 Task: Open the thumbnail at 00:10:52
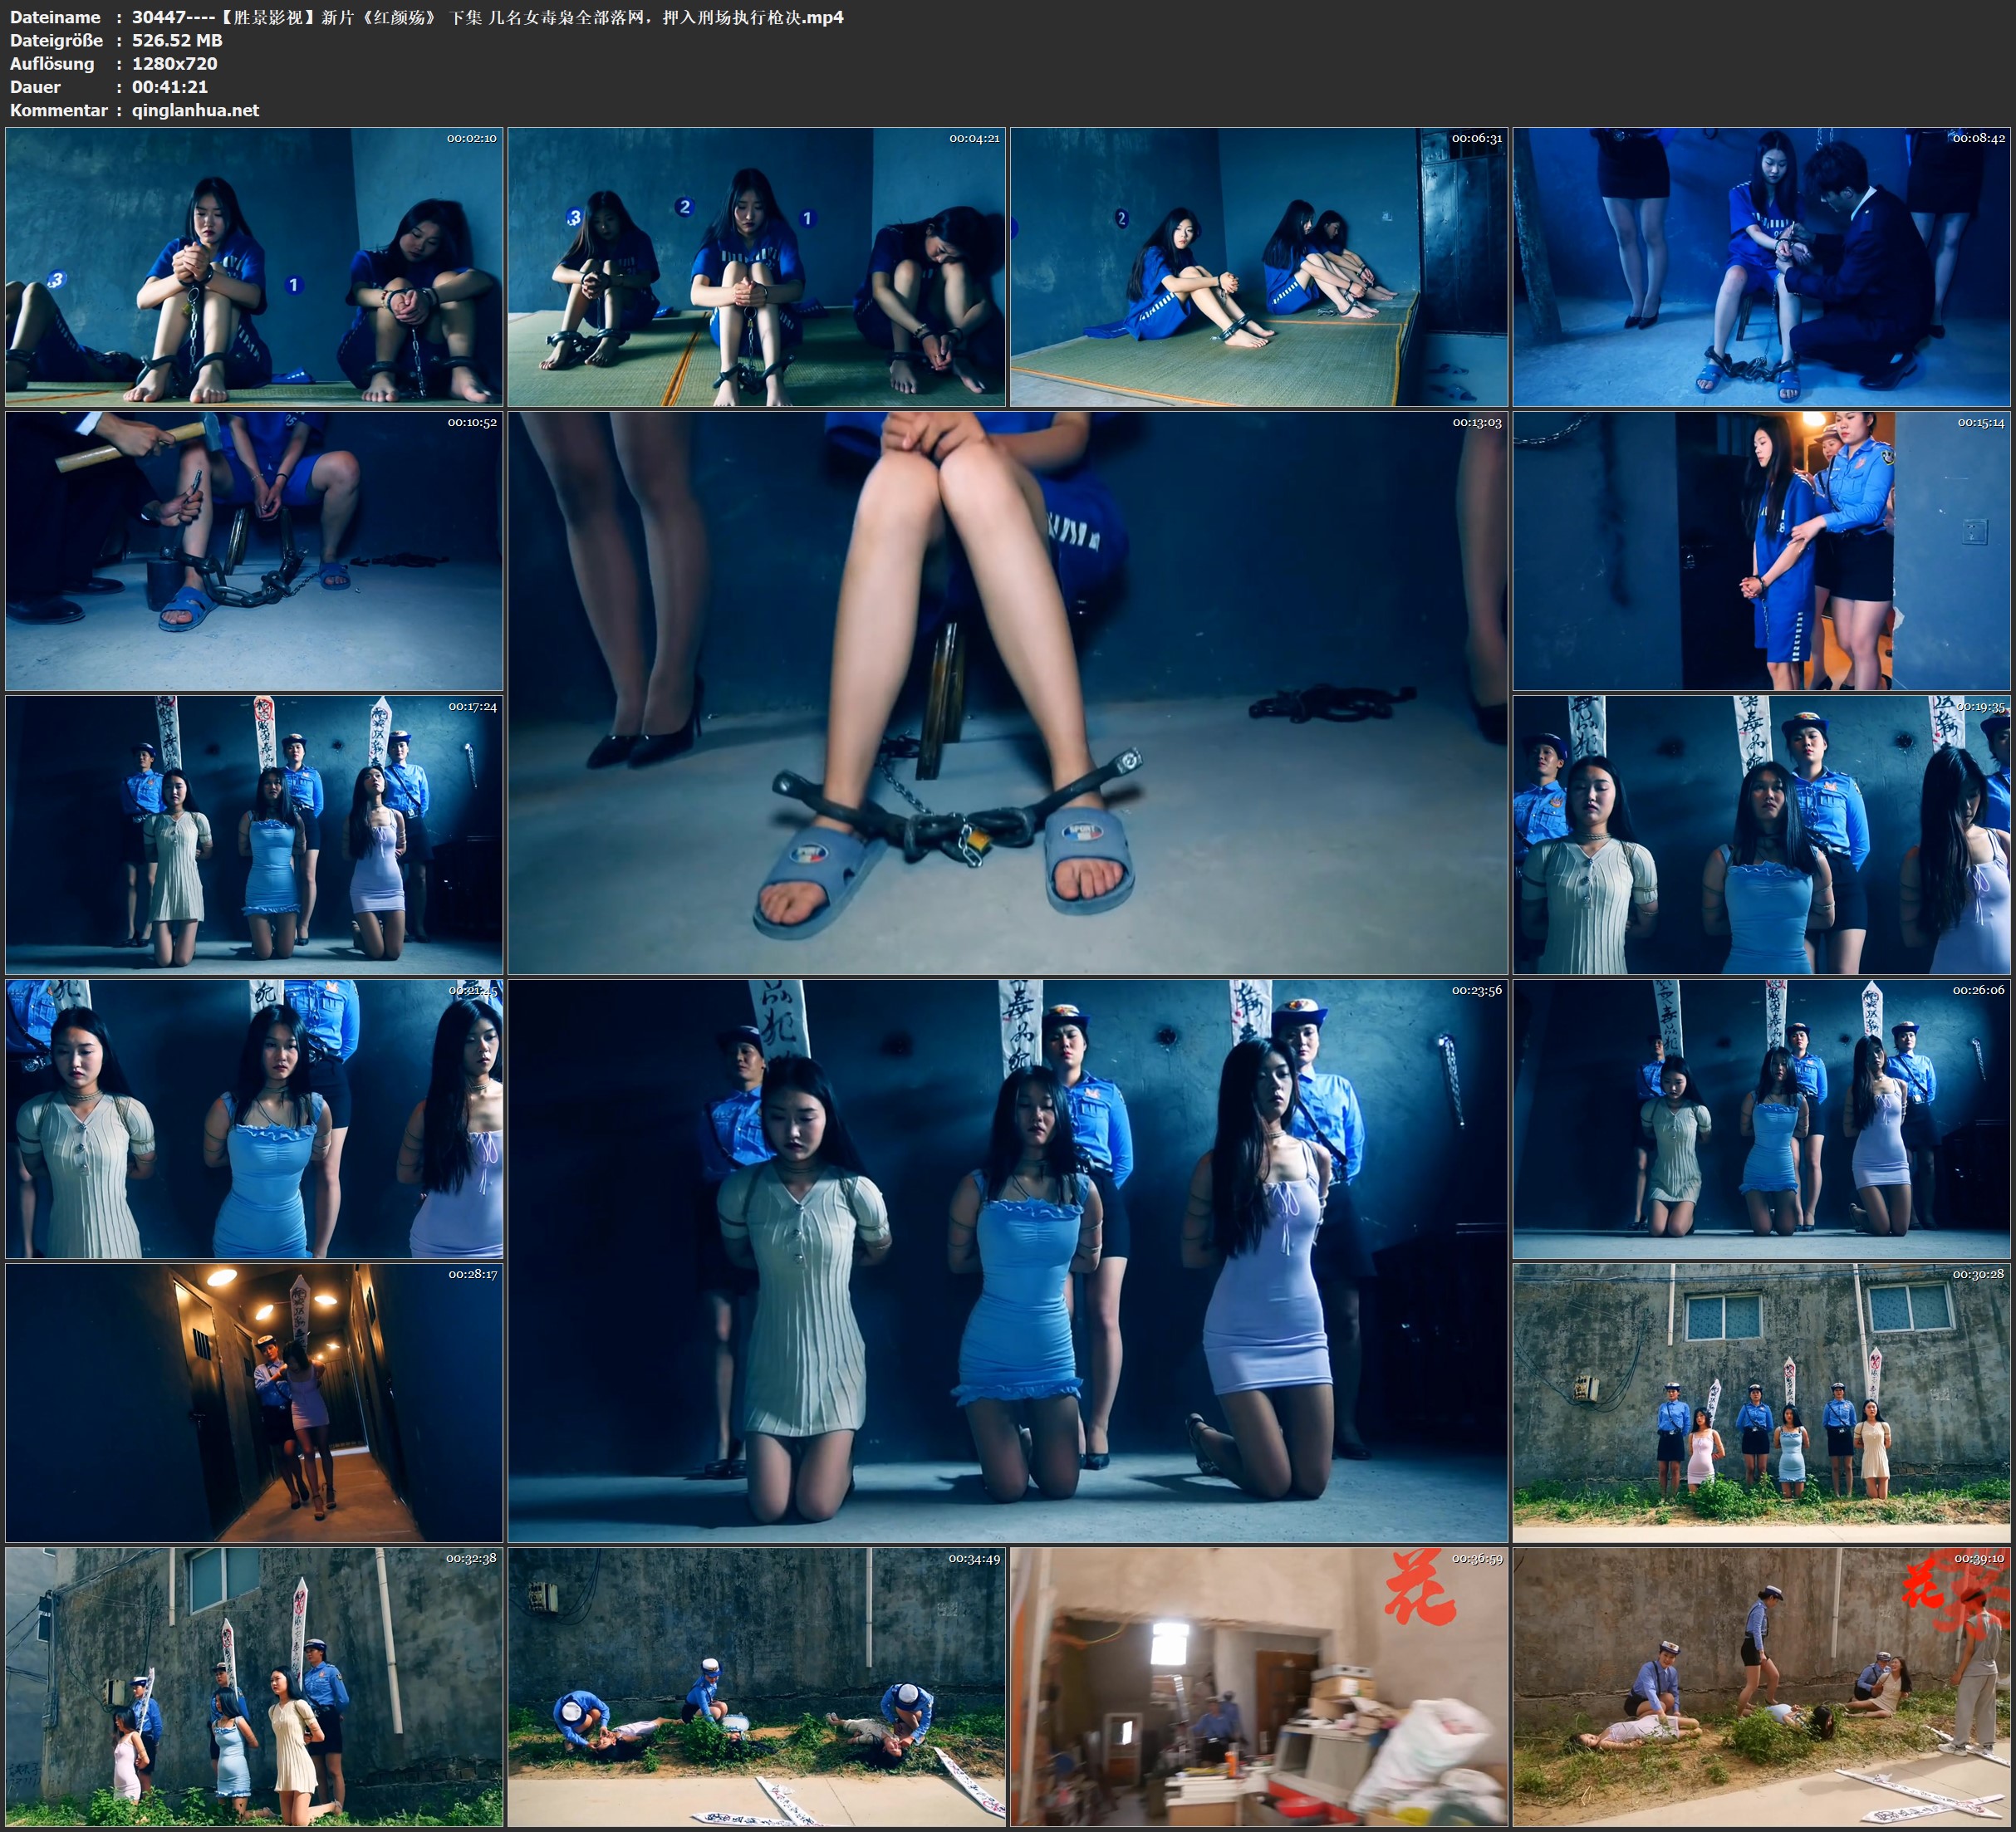point(254,550)
